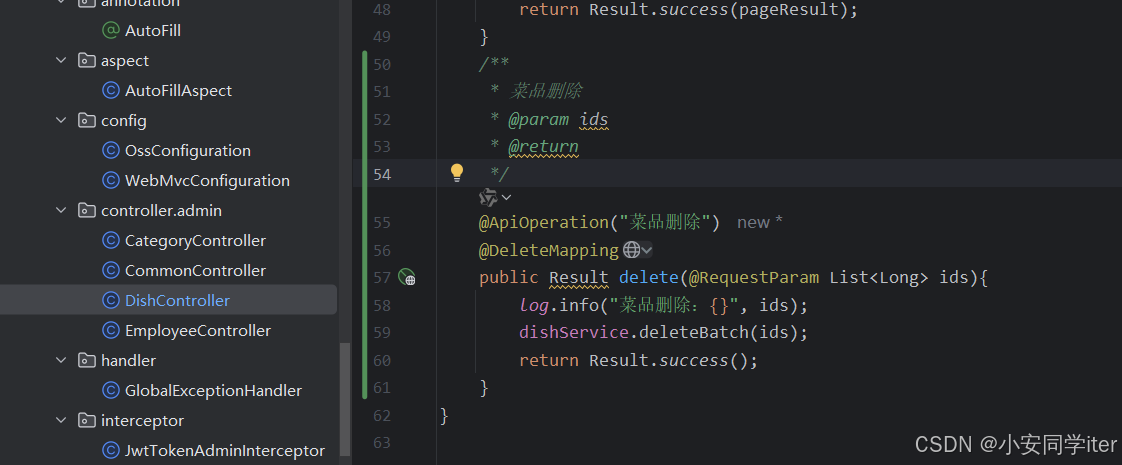Click the DishController class icon
The height and width of the screenshot is (465, 1122).
tap(110, 300)
